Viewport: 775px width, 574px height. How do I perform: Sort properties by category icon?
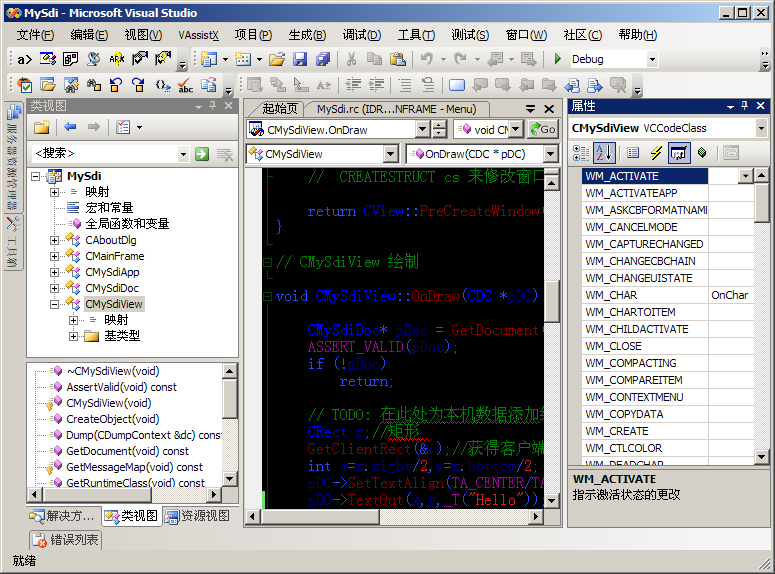581,153
